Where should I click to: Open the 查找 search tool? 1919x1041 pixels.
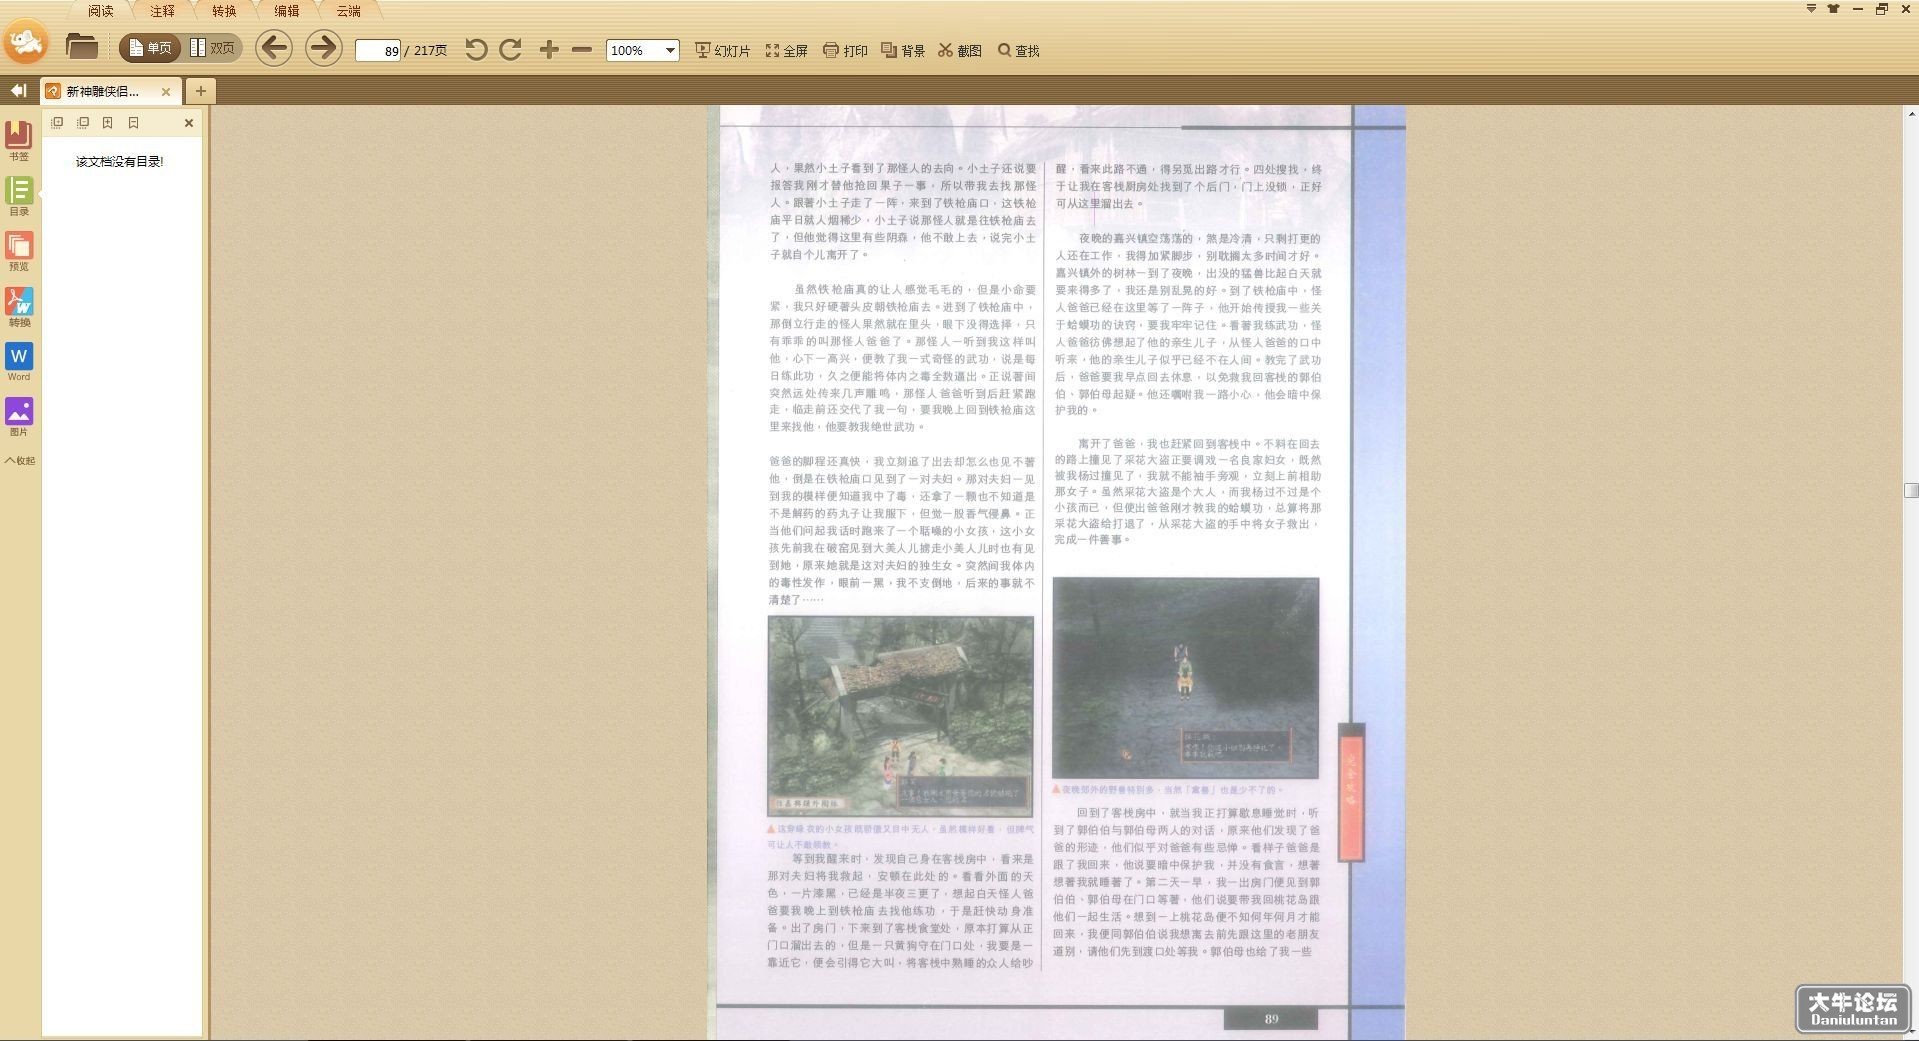pos(1018,50)
